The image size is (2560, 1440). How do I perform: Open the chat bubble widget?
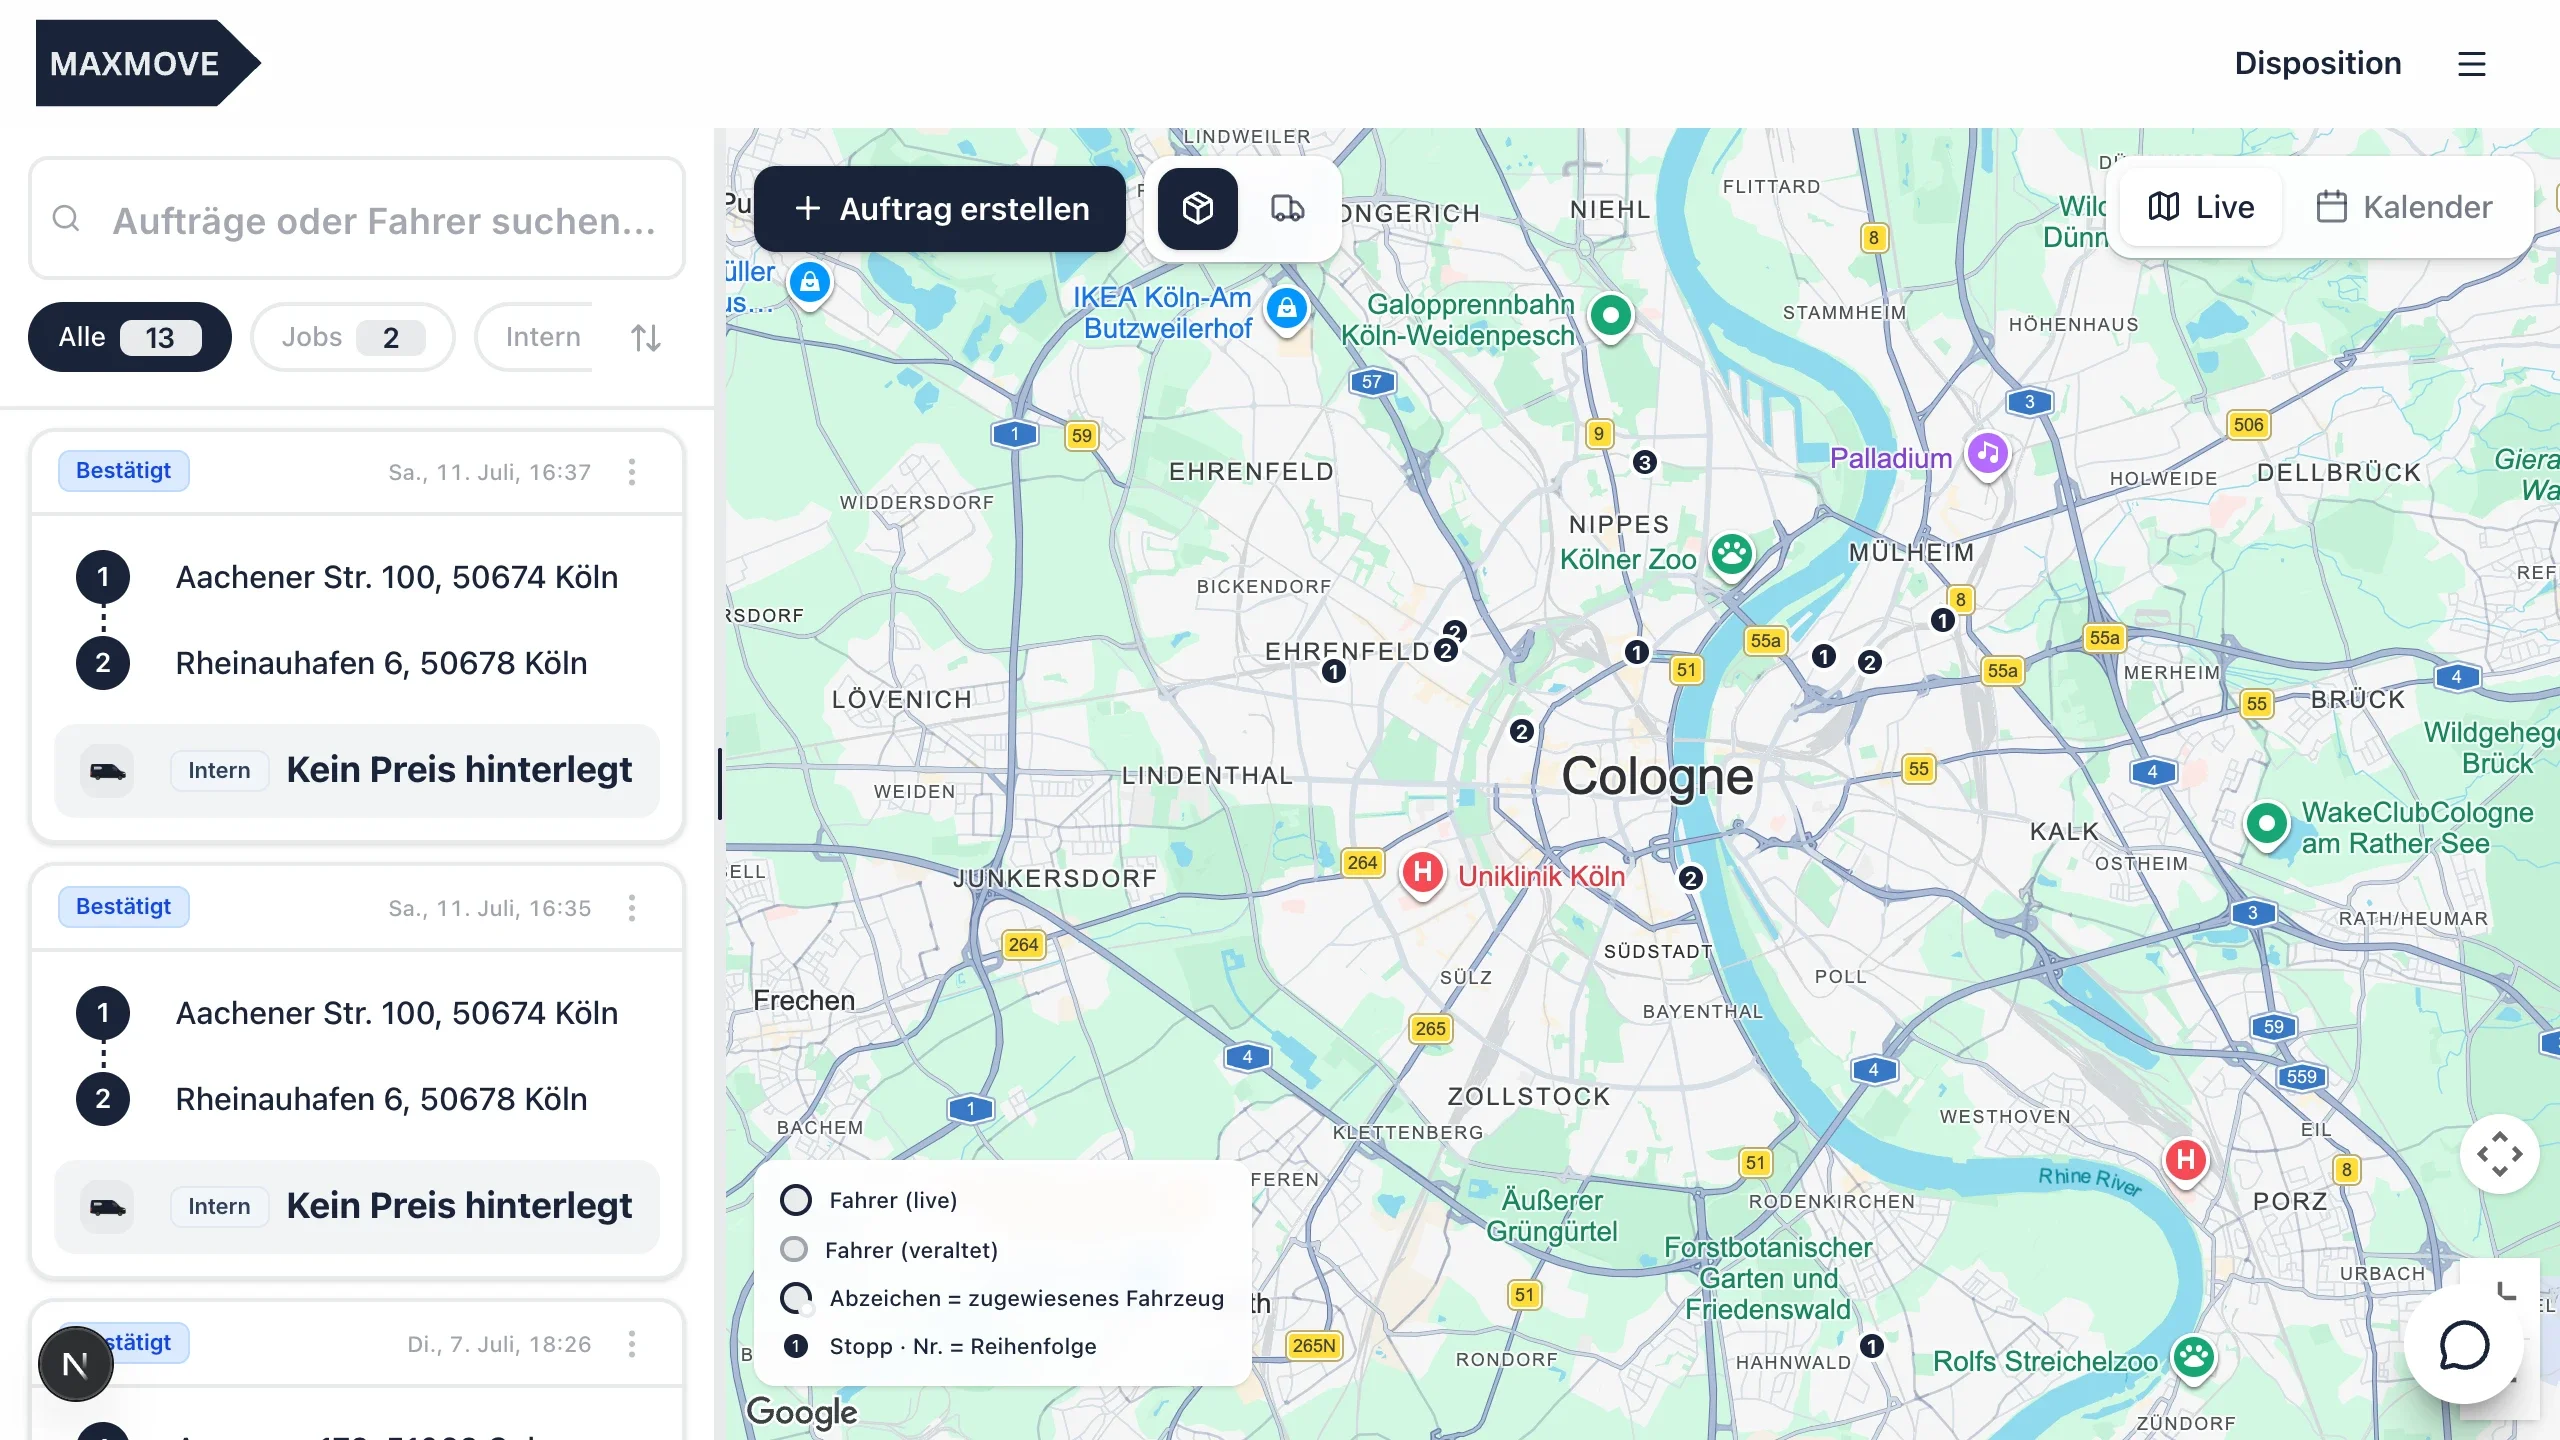point(2464,1345)
